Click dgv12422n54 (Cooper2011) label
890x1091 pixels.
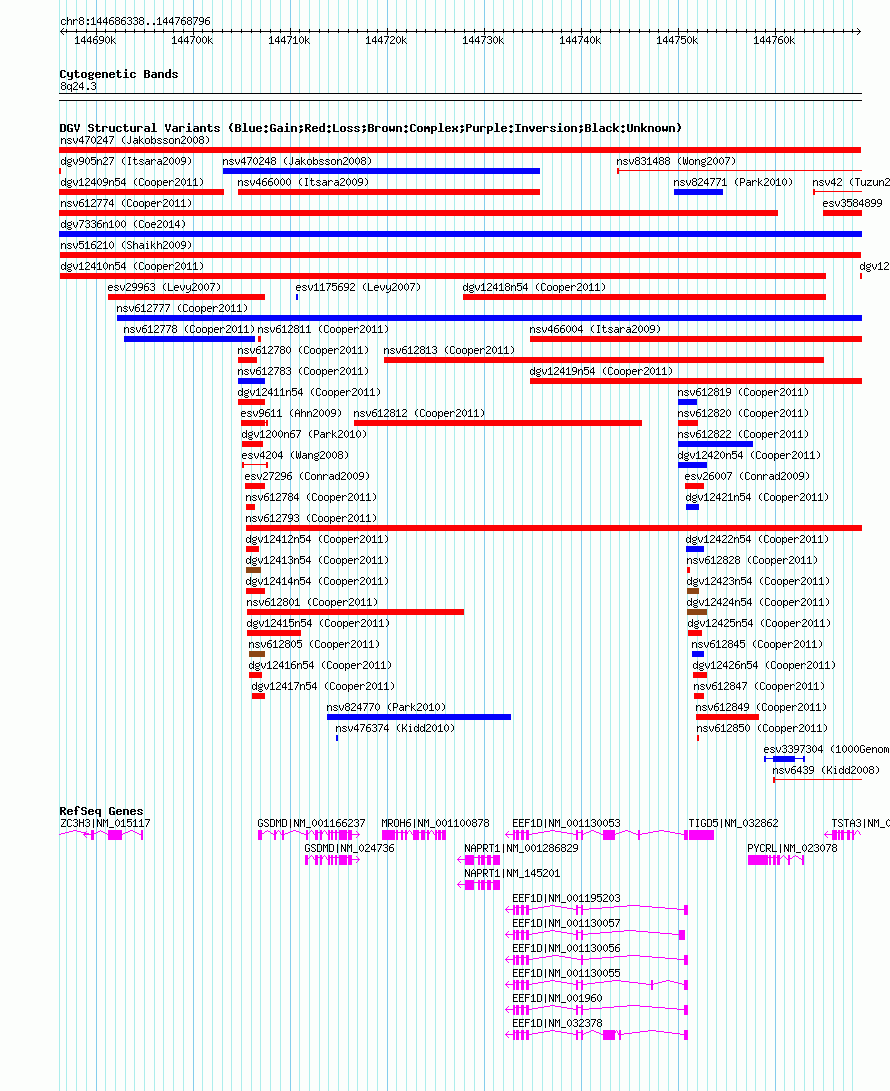pyautogui.click(x=757, y=539)
